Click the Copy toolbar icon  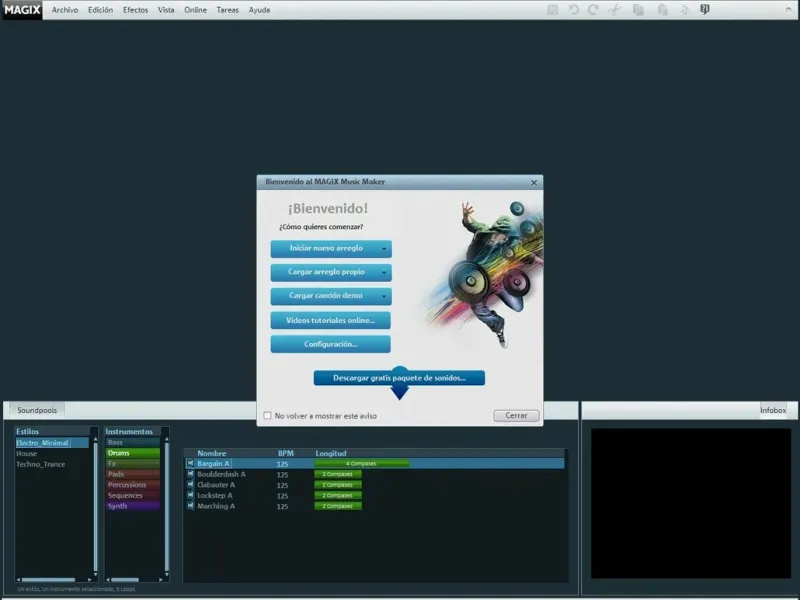click(x=638, y=10)
